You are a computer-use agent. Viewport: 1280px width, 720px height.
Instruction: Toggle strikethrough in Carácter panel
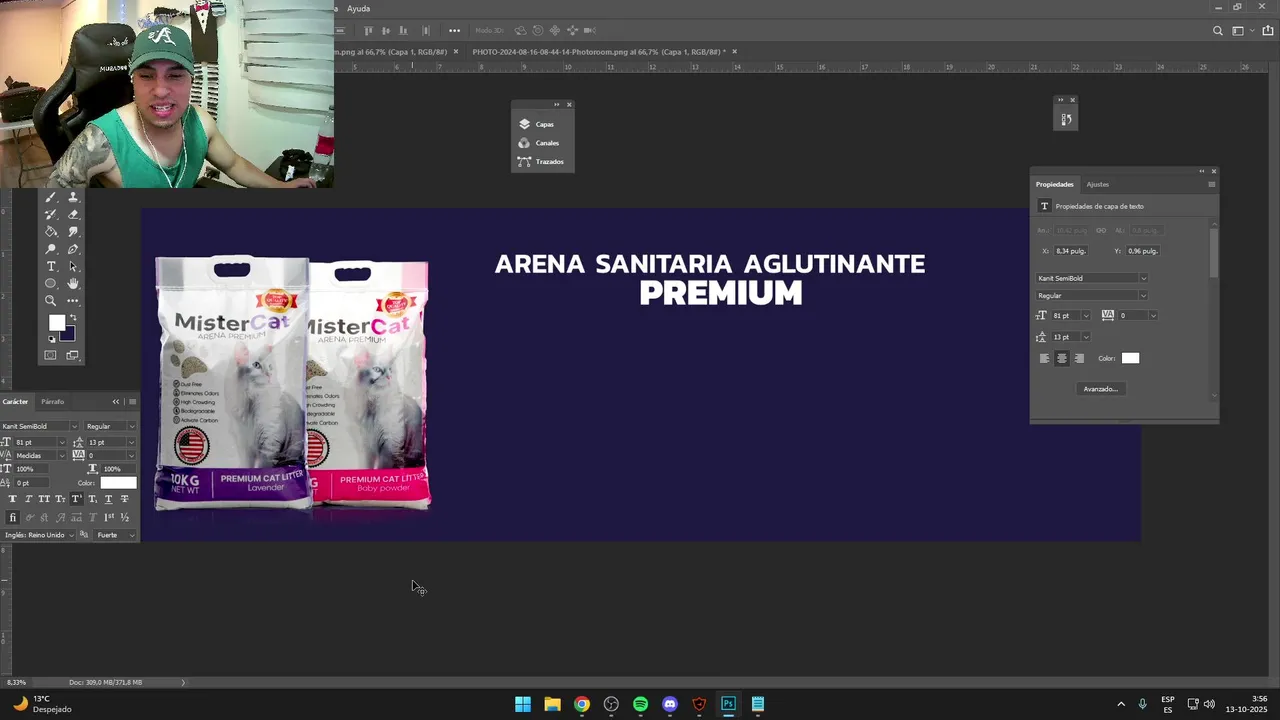[124, 499]
